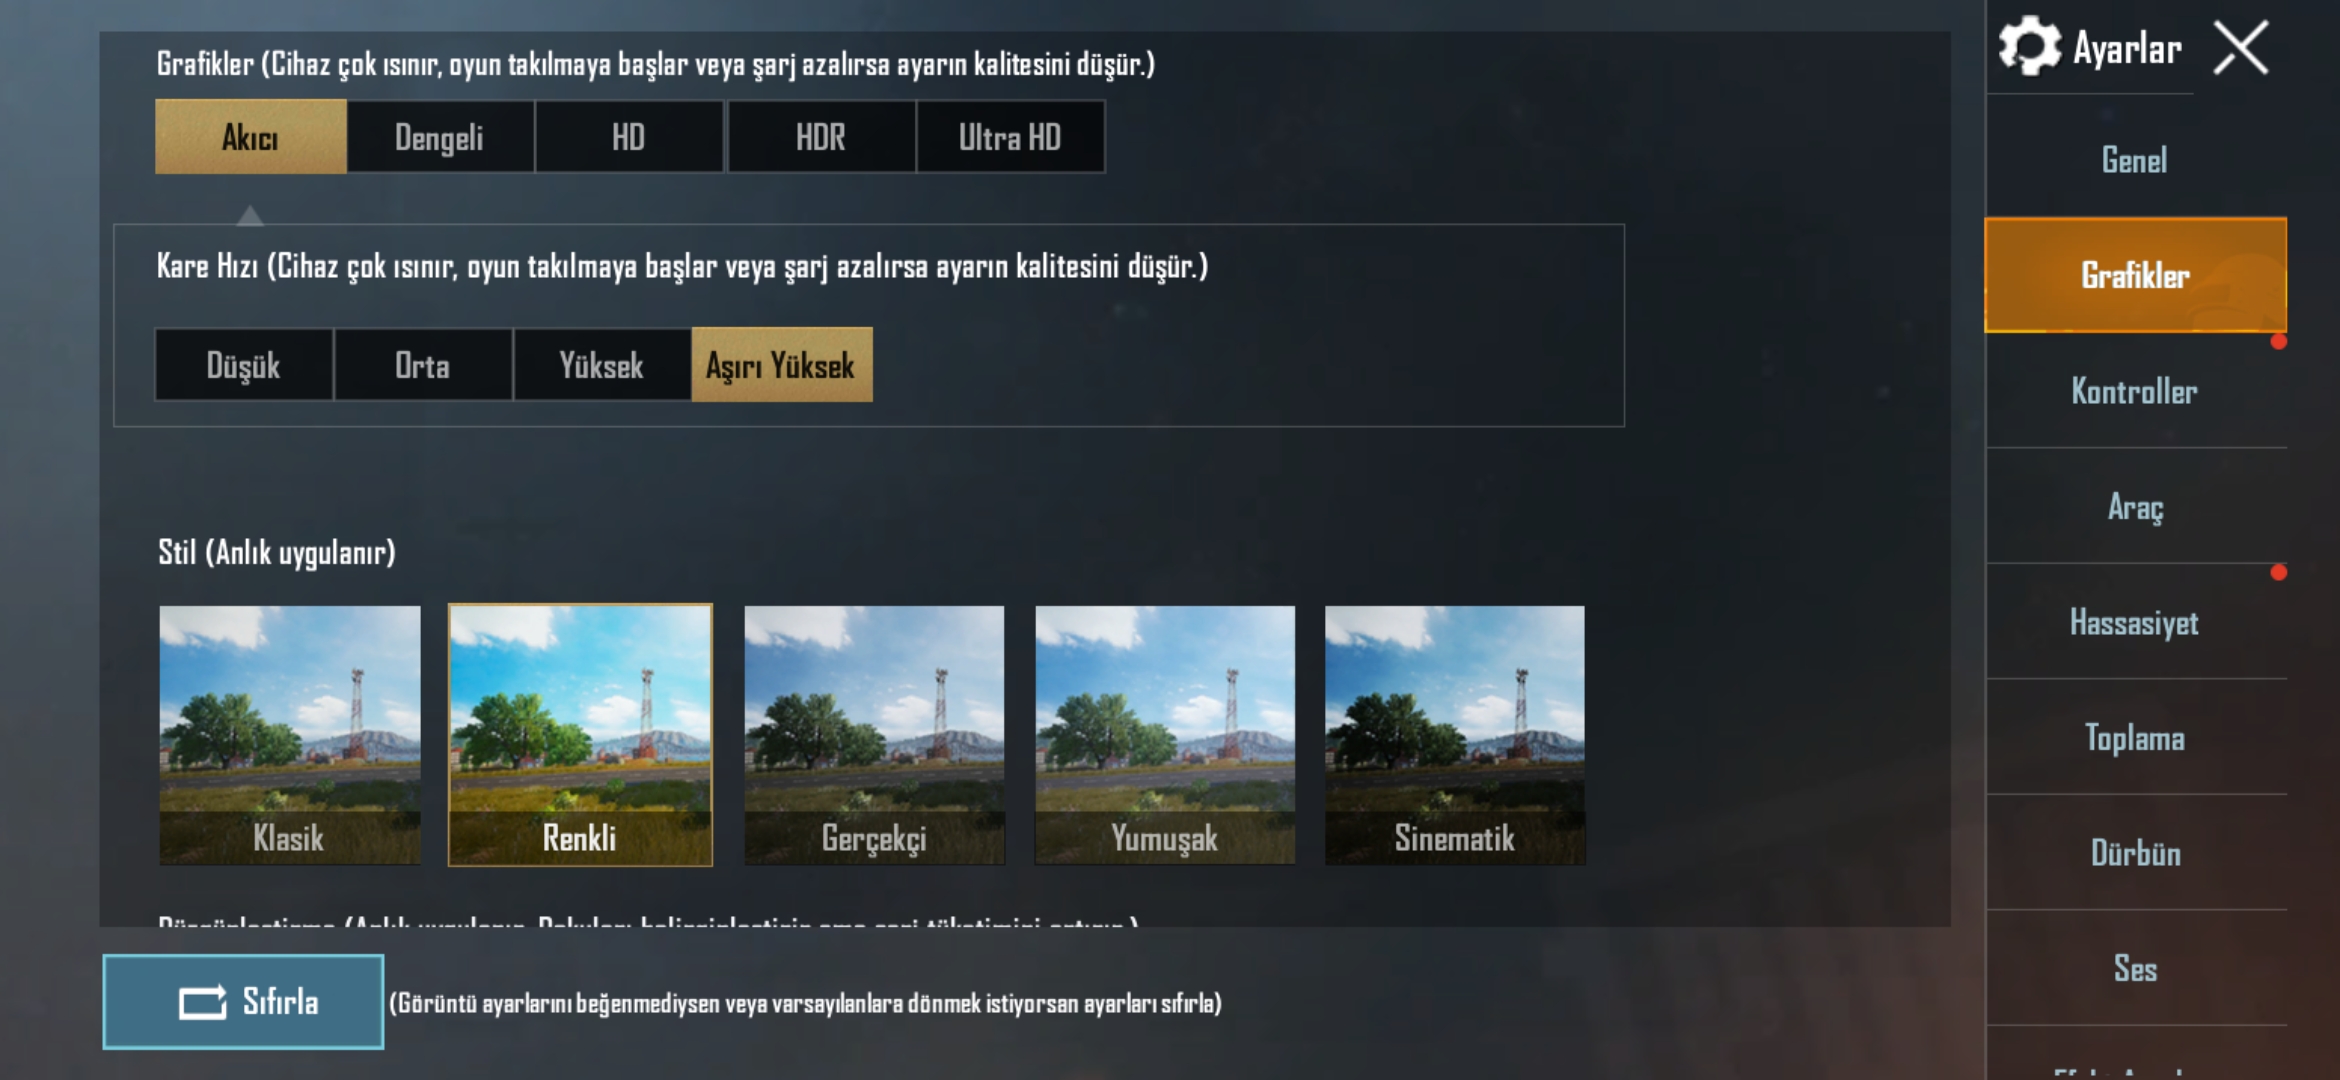Select Aşırı Yüksek frame rate

(x=781, y=365)
